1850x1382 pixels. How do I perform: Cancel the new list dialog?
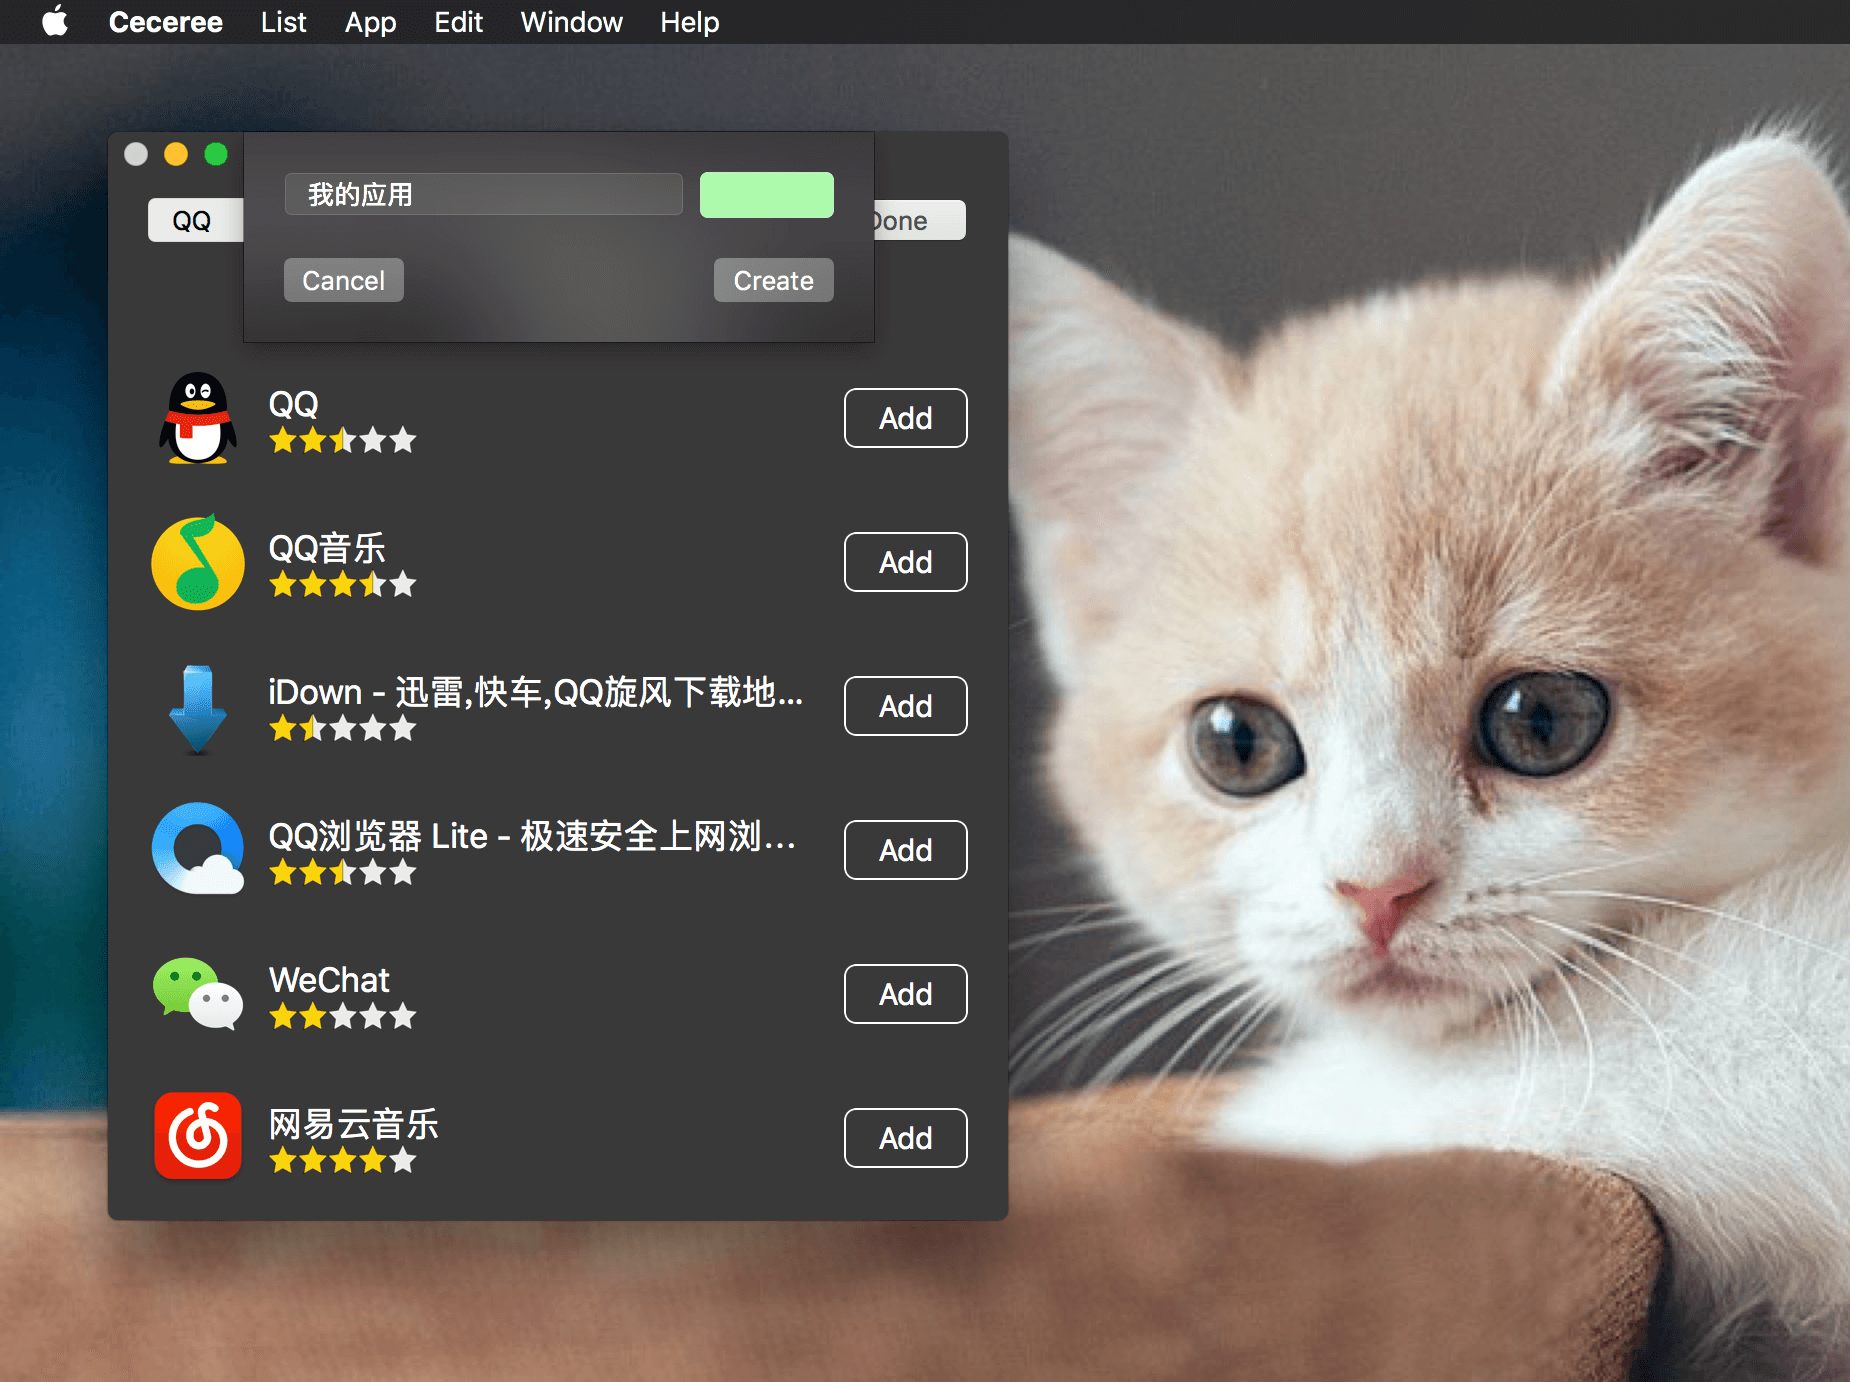point(344,280)
